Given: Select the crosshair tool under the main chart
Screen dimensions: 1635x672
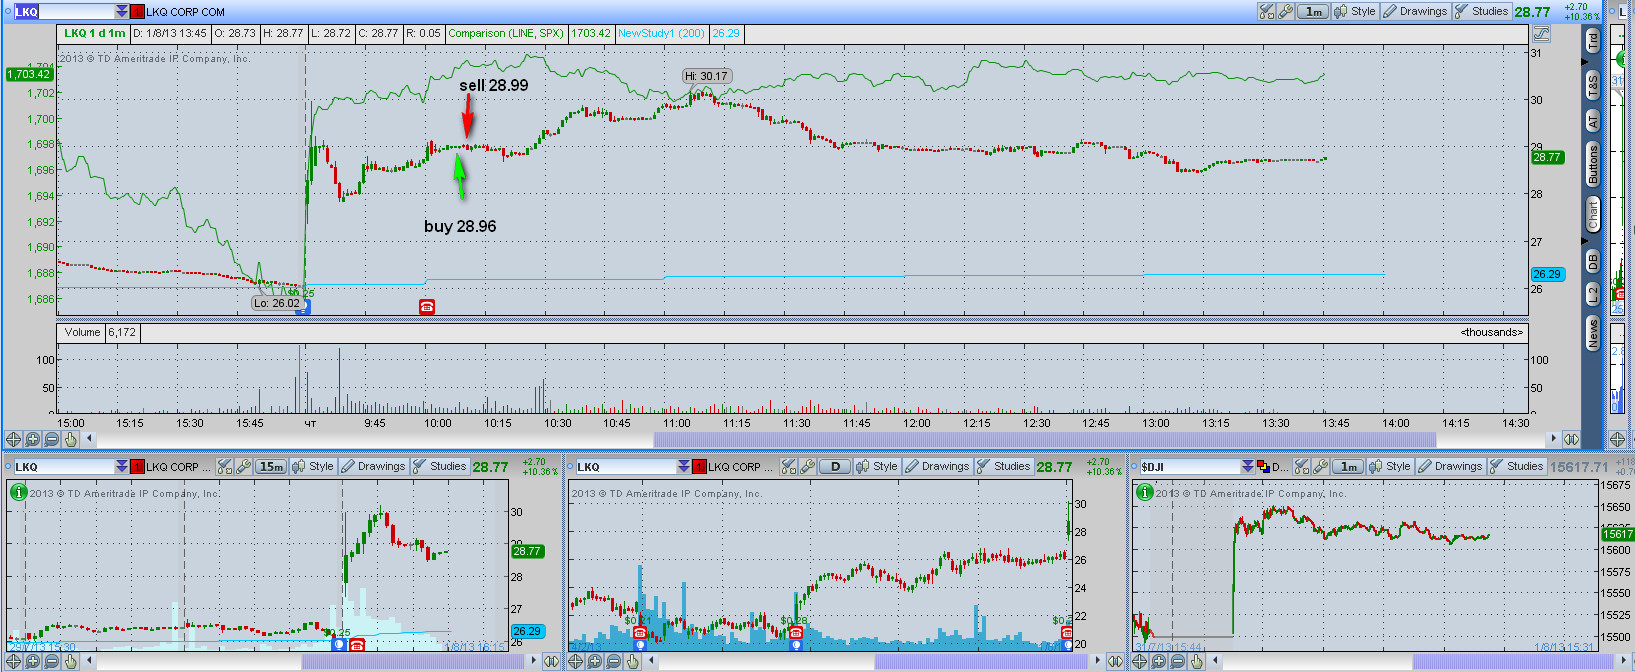Looking at the screenshot, I should 14,439.
